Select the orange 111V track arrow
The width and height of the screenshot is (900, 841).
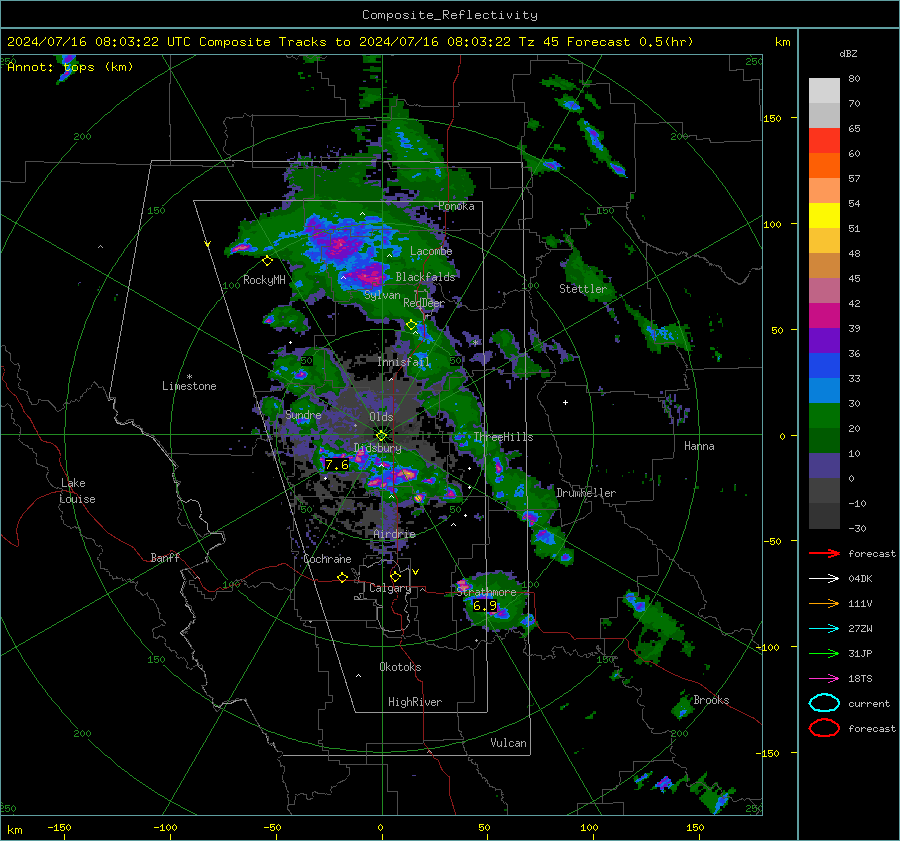tap(824, 603)
